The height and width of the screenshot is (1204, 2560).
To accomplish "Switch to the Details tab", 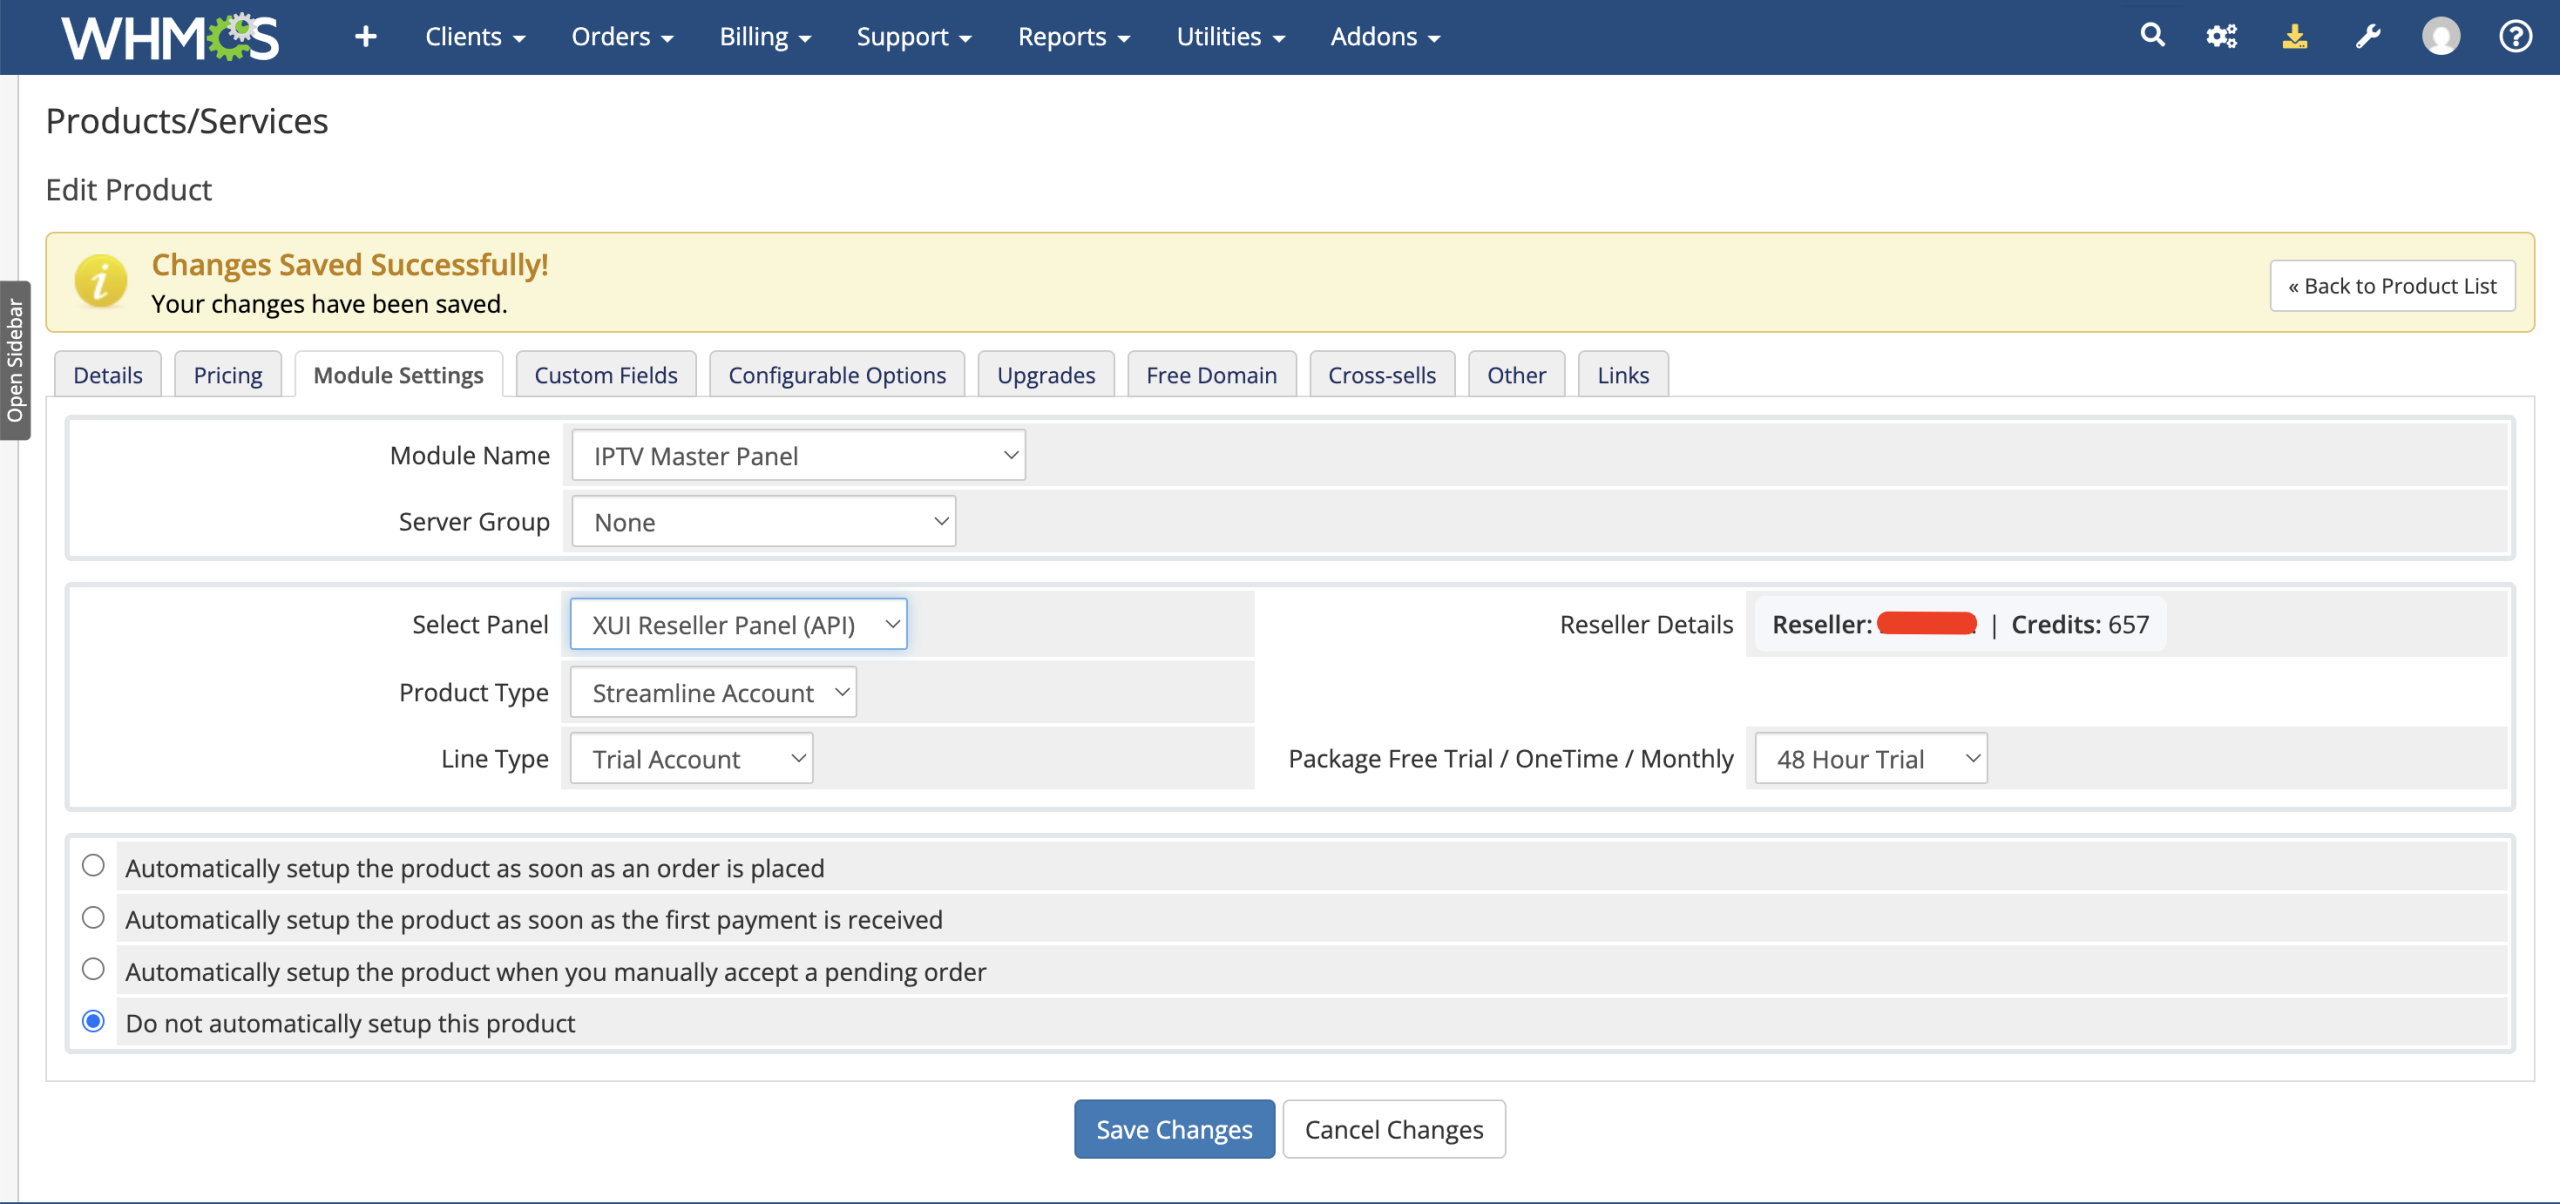I will 108,375.
